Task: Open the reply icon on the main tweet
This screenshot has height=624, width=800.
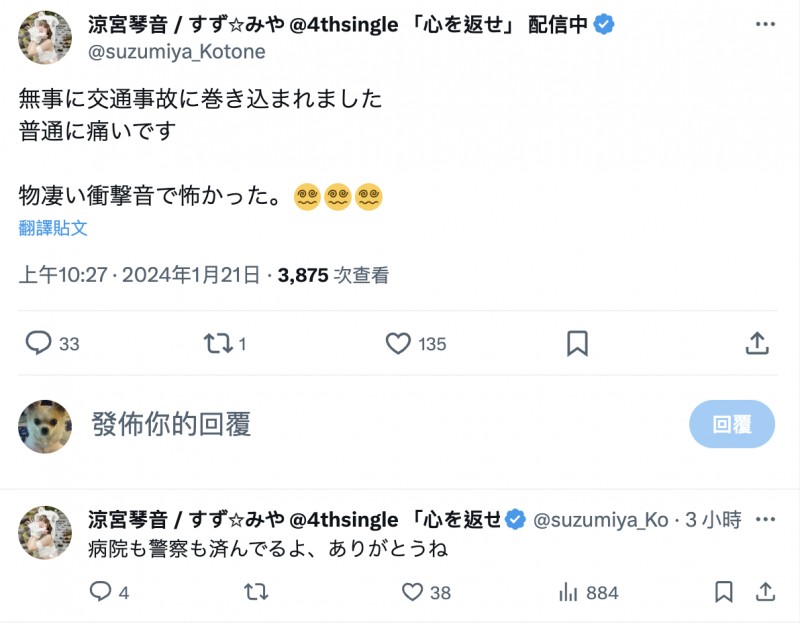Action: [x=40, y=344]
